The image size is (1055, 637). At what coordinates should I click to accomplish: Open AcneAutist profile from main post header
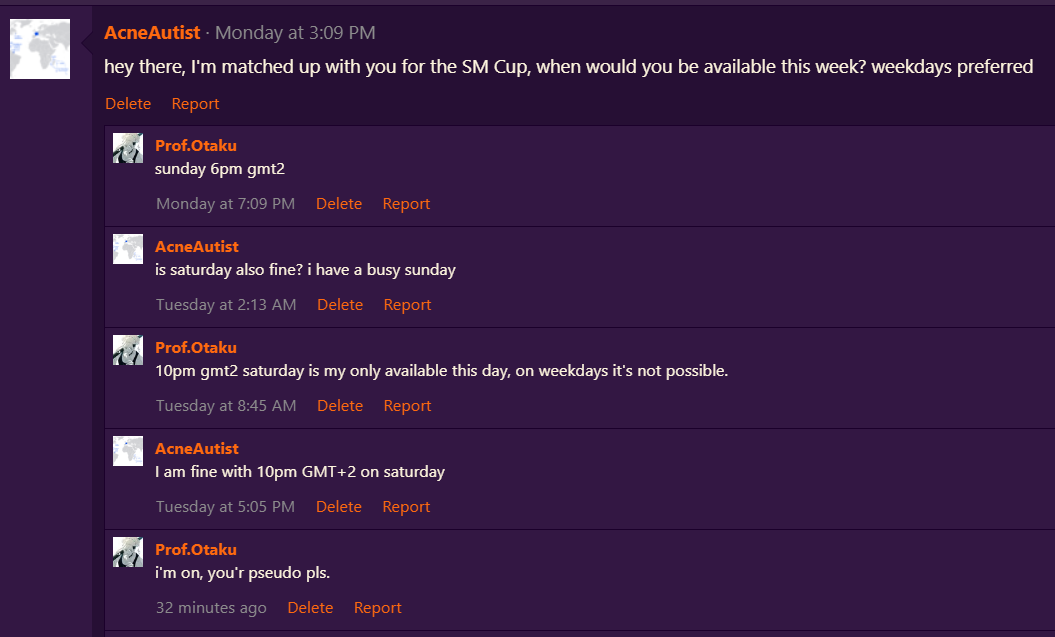point(152,33)
